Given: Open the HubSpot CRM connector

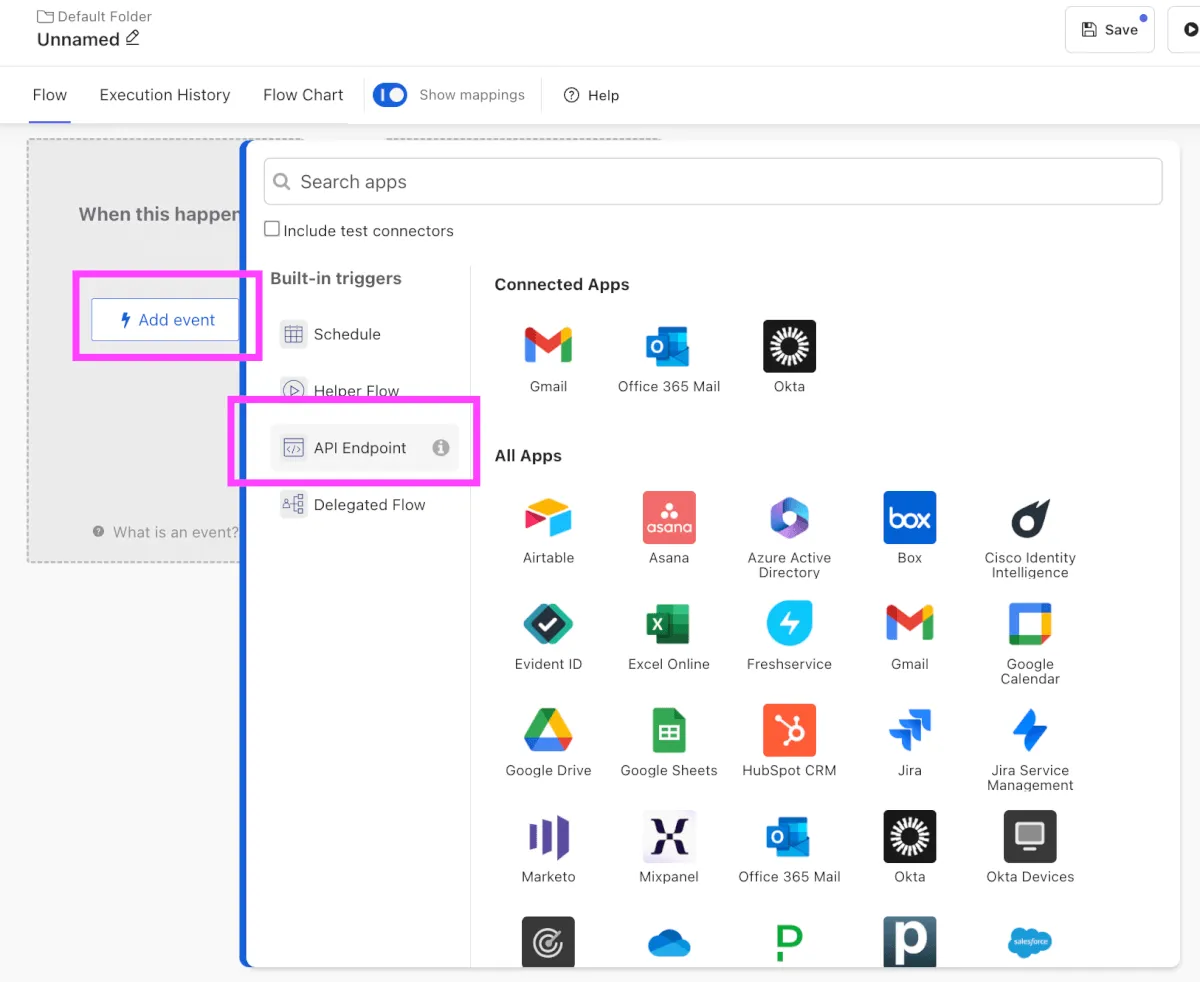Looking at the screenshot, I should click(789, 730).
